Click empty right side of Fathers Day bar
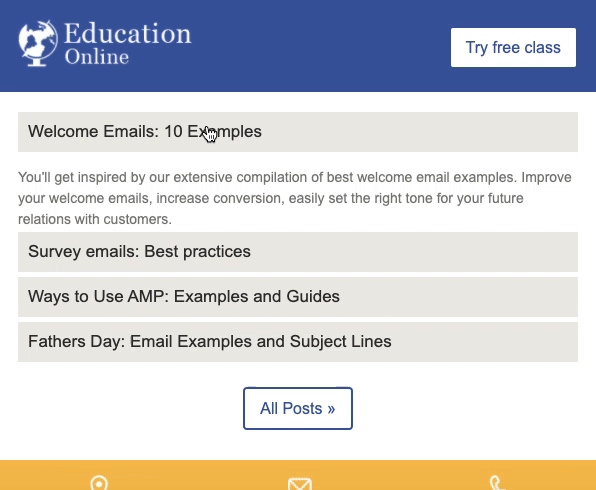Screen dimensions: 596x490 tap(487, 341)
